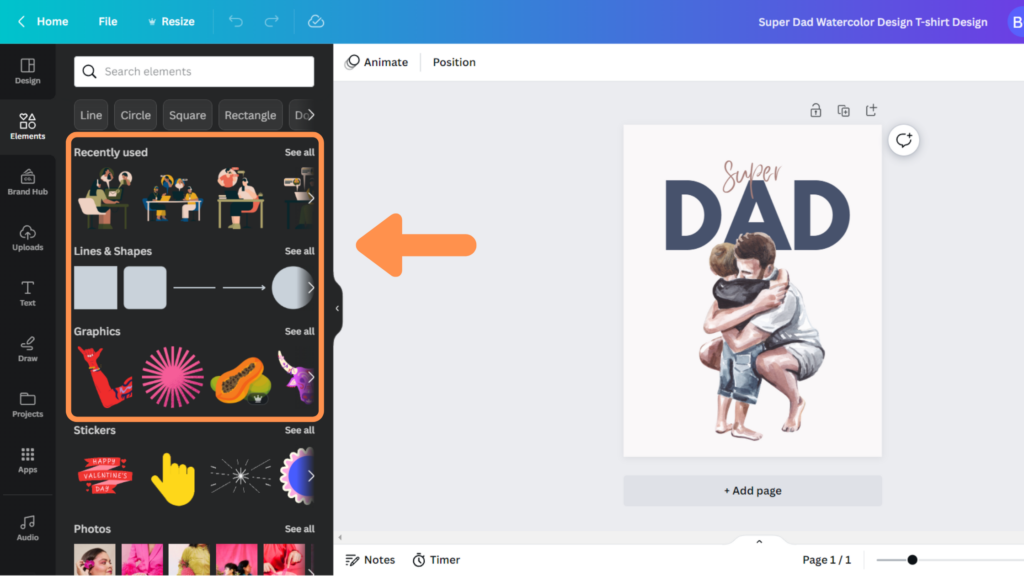Viewport: 1024px width, 576px height.
Task: Show more filter chips with the arrow
Action: pos(311,115)
